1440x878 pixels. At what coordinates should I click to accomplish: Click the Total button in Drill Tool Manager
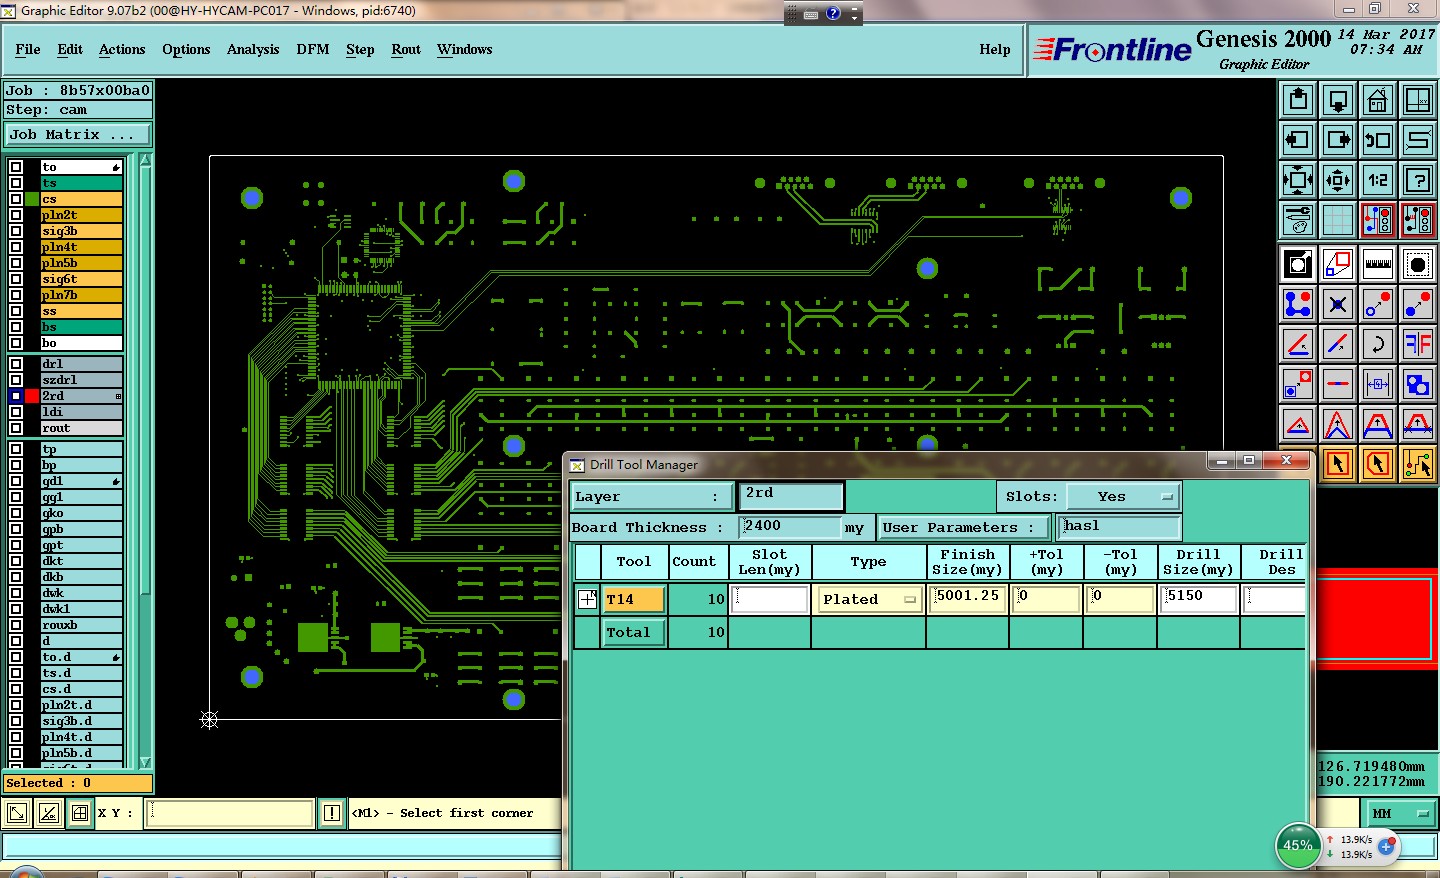coord(634,632)
